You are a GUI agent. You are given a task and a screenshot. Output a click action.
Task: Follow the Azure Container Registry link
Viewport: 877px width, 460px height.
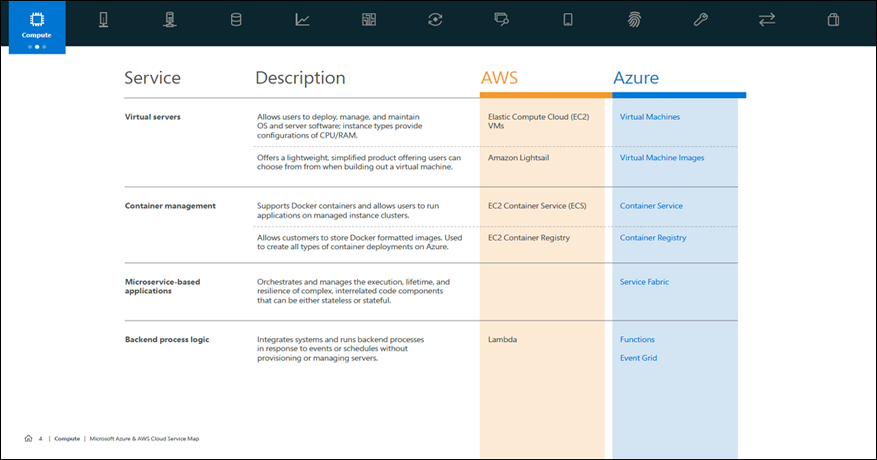click(x=653, y=238)
